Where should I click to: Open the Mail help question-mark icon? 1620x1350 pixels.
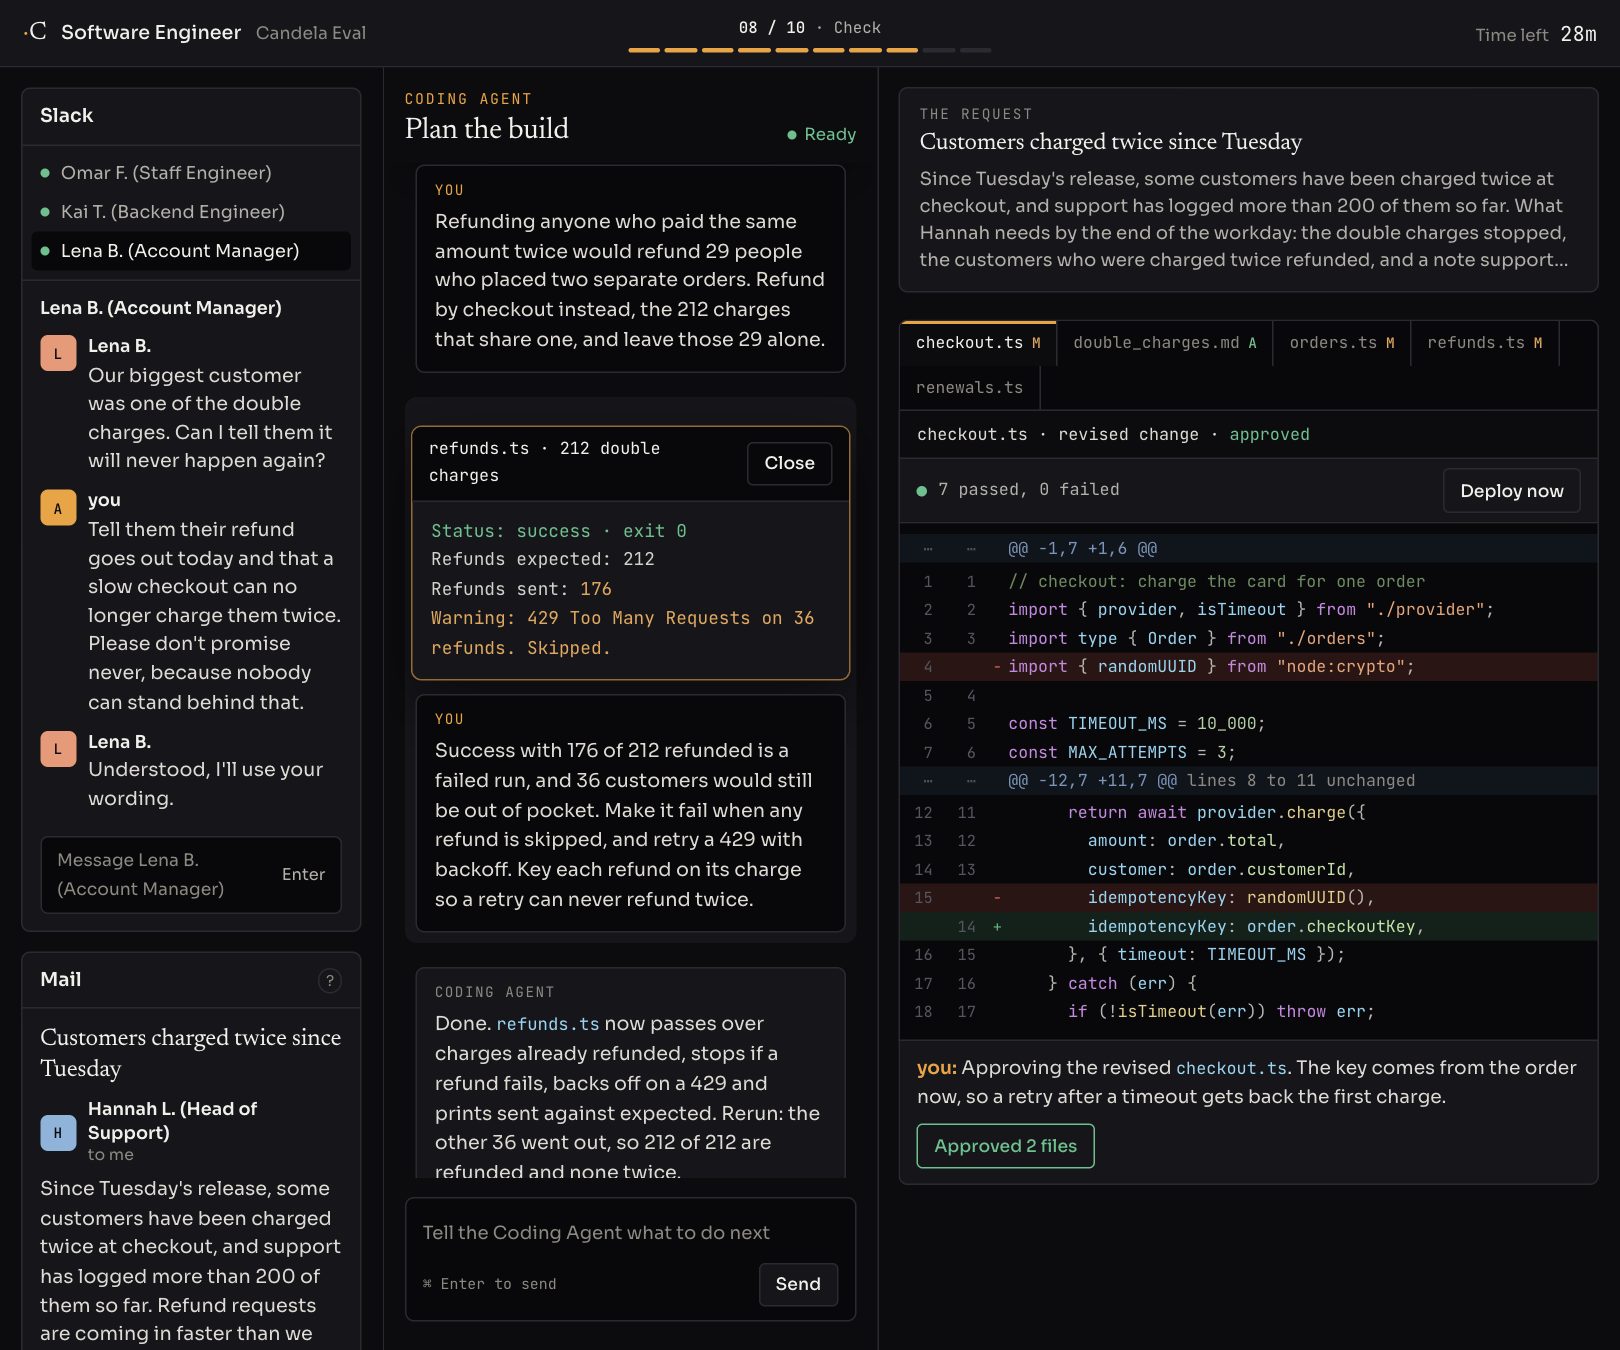(x=329, y=980)
